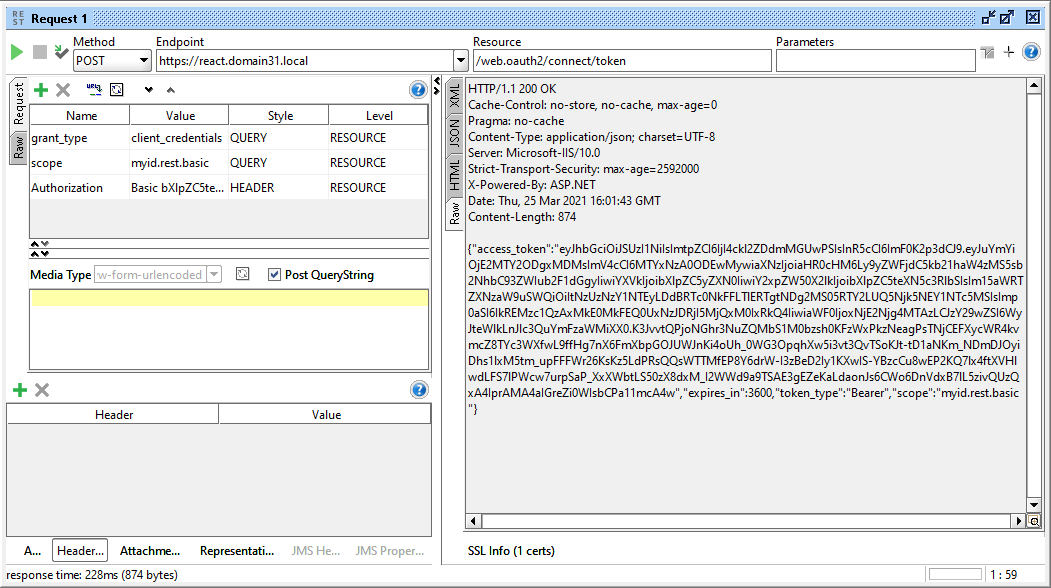Click the plus icon next to Parameters field
The height and width of the screenshot is (588, 1051).
point(1008,52)
